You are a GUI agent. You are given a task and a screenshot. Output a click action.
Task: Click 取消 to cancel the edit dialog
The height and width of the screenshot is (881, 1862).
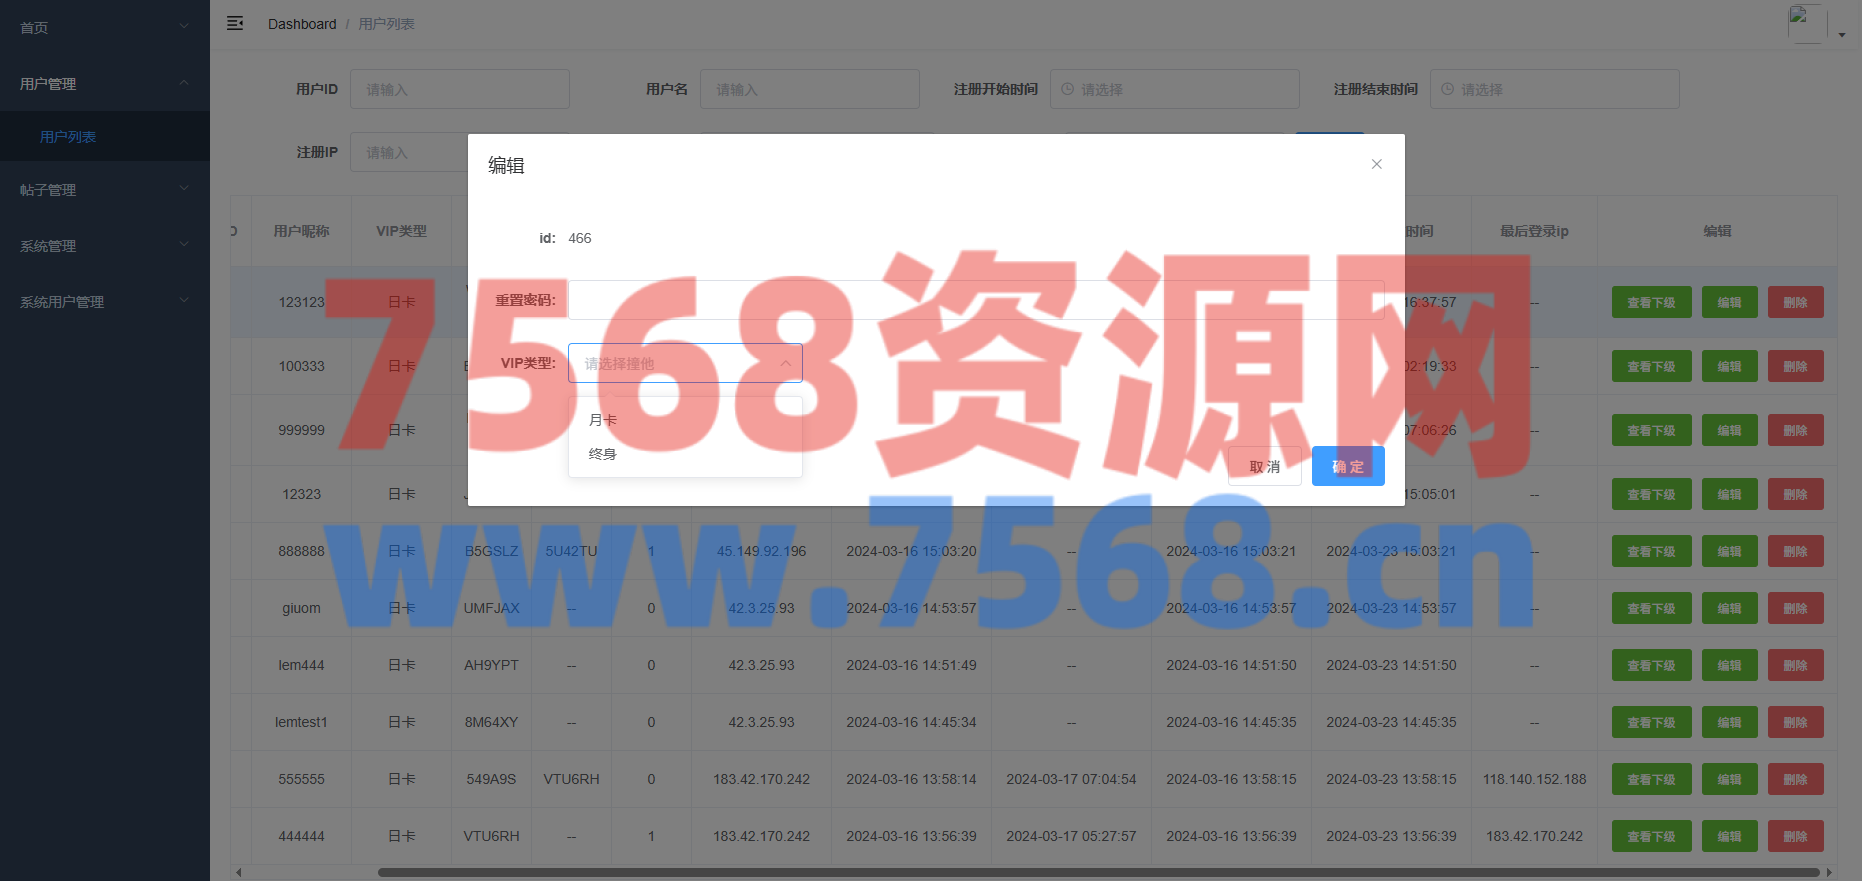point(1265,466)
